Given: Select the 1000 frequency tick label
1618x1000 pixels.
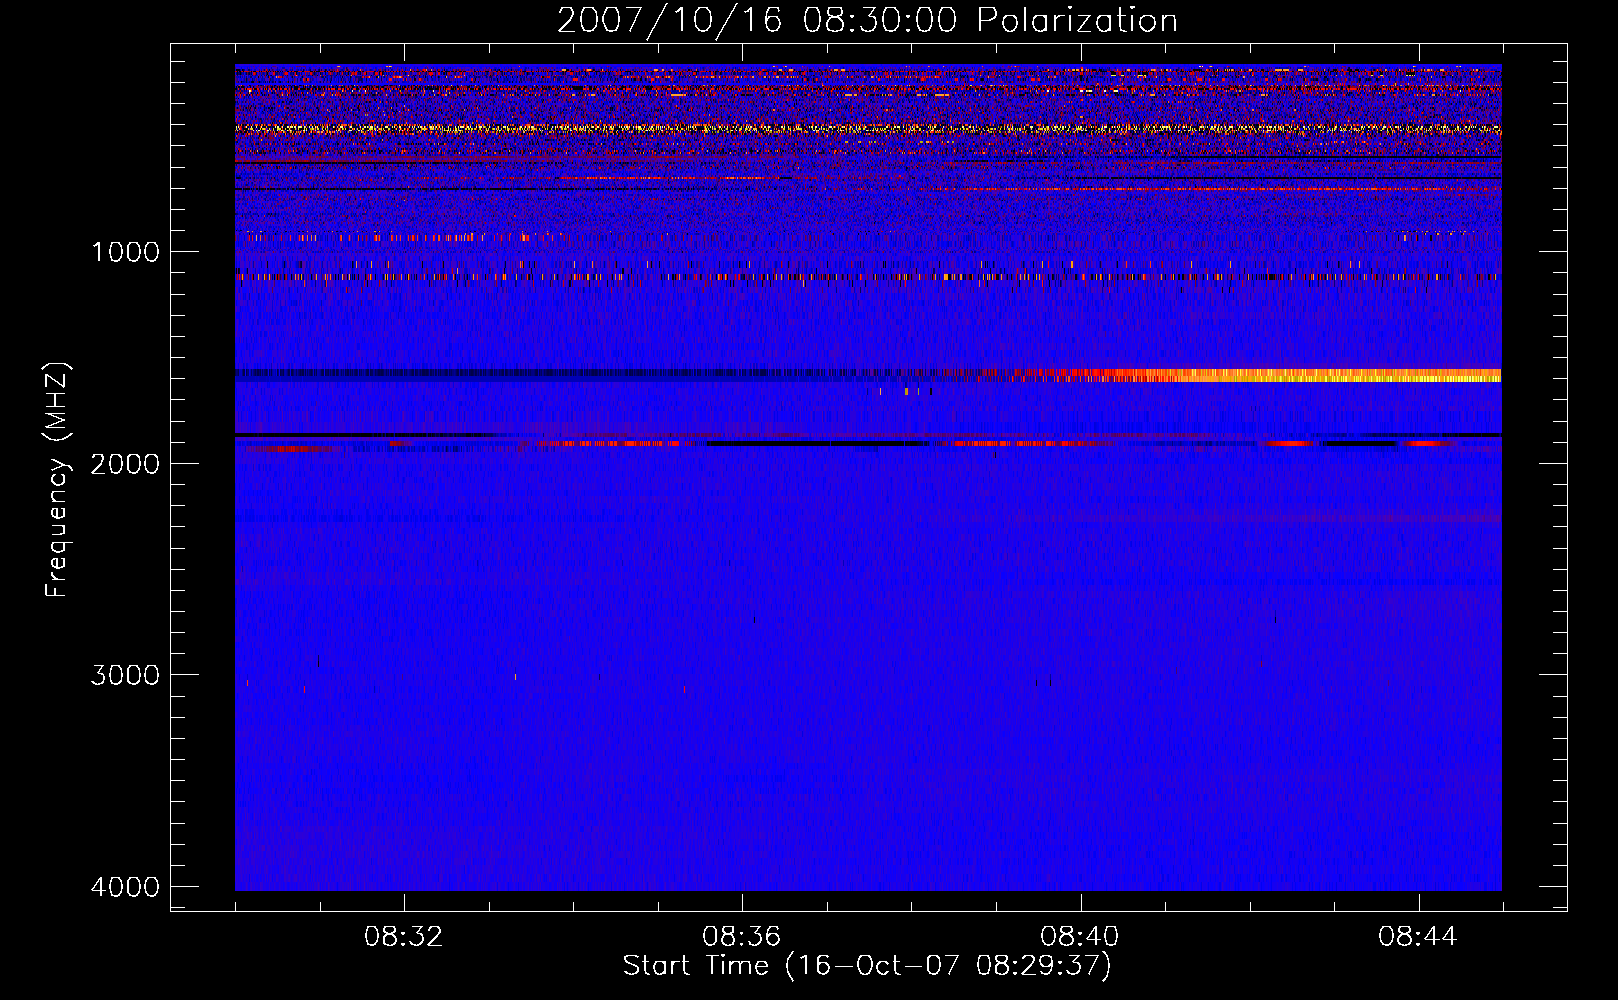Looking at the screenshot, I should (126, 252).
